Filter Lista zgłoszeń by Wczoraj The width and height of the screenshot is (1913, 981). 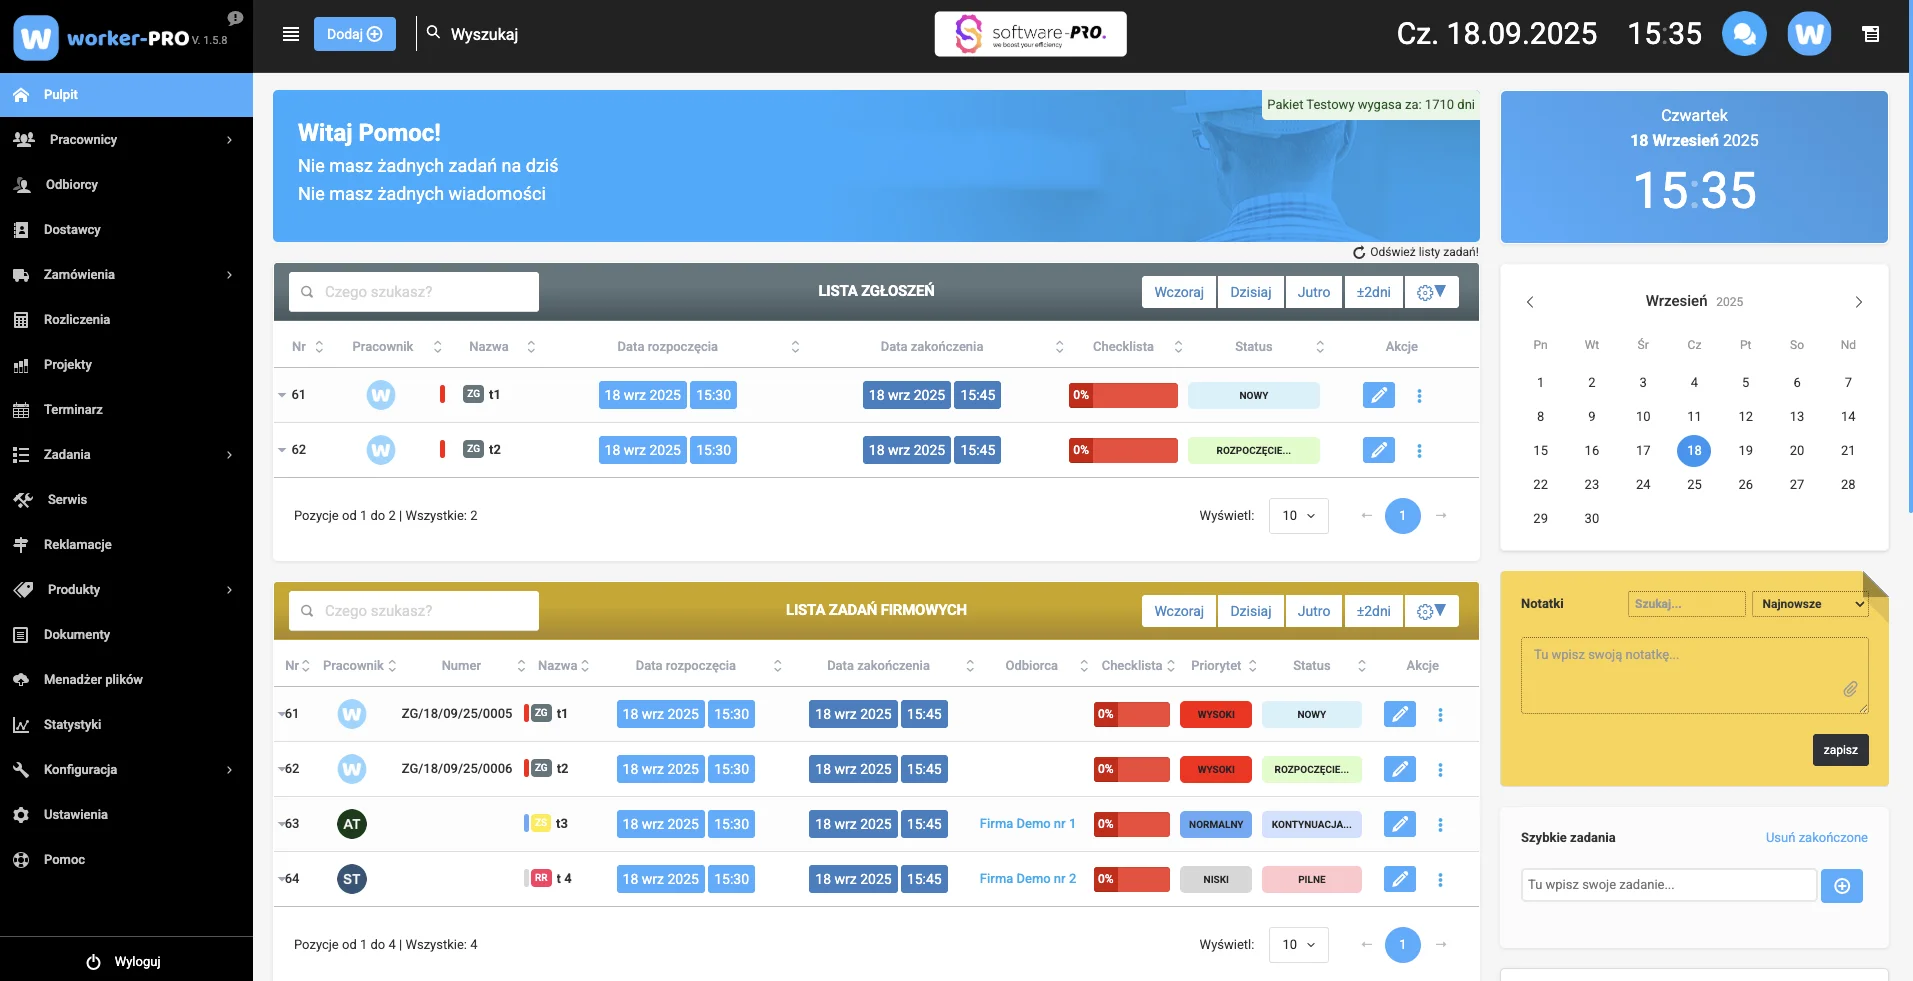1179,292
